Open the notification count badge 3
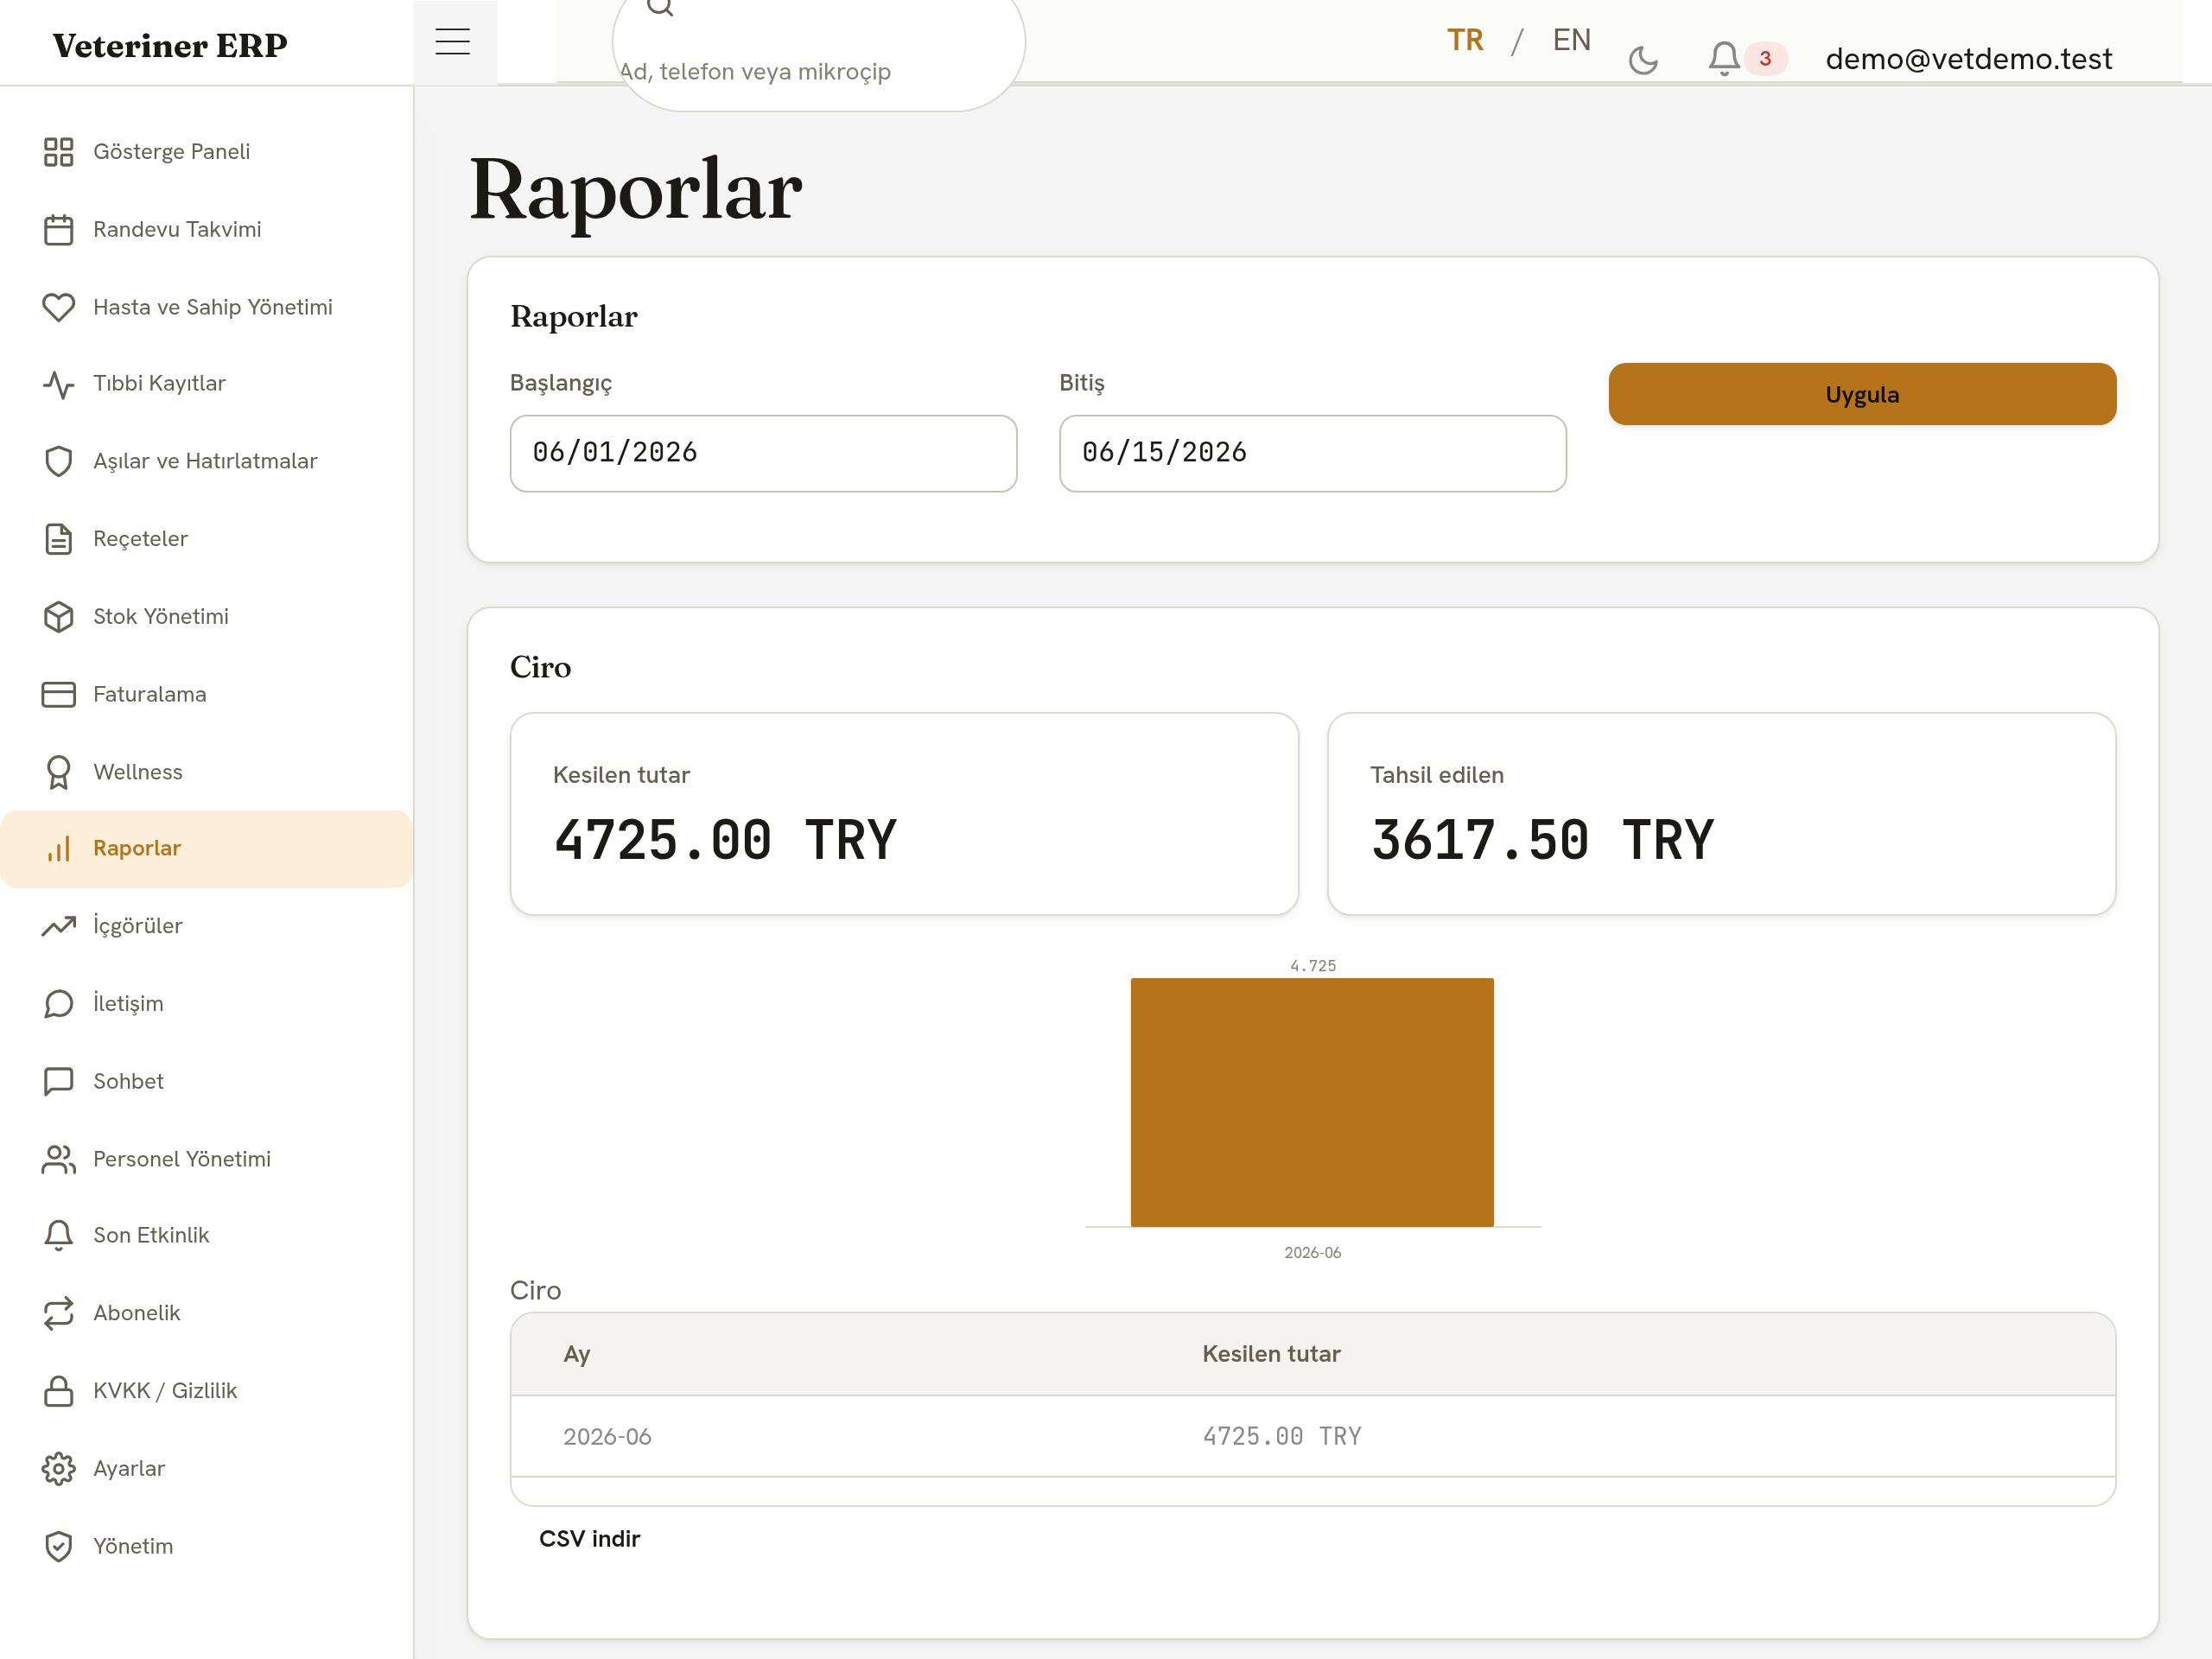 click(x=1765, y=59)
